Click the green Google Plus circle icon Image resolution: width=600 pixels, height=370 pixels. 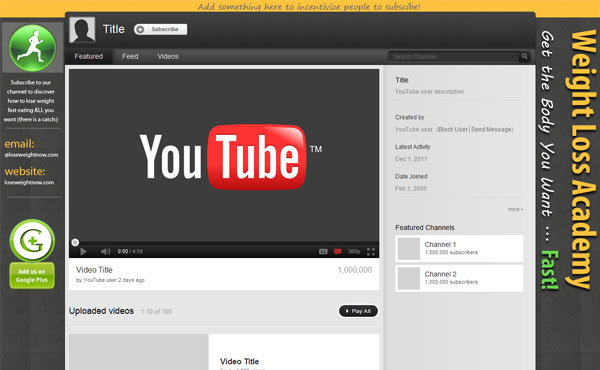tap(32, 241)
